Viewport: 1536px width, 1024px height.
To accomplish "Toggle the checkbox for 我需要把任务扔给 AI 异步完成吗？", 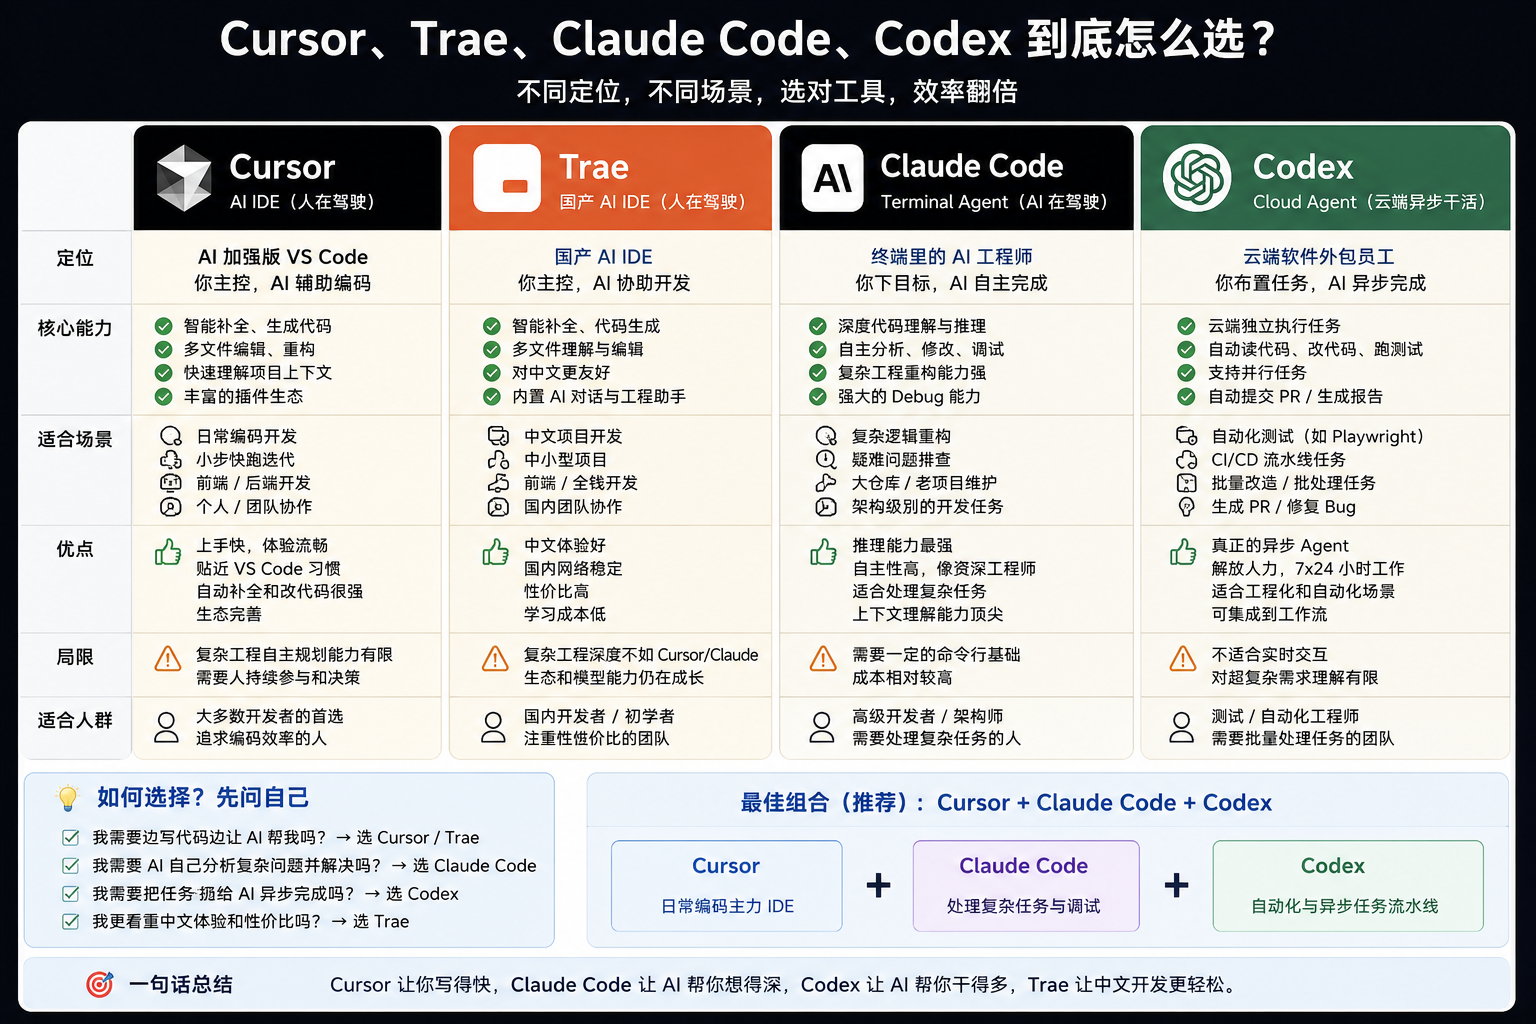I will pyautogui.click(x=71, y=894).
